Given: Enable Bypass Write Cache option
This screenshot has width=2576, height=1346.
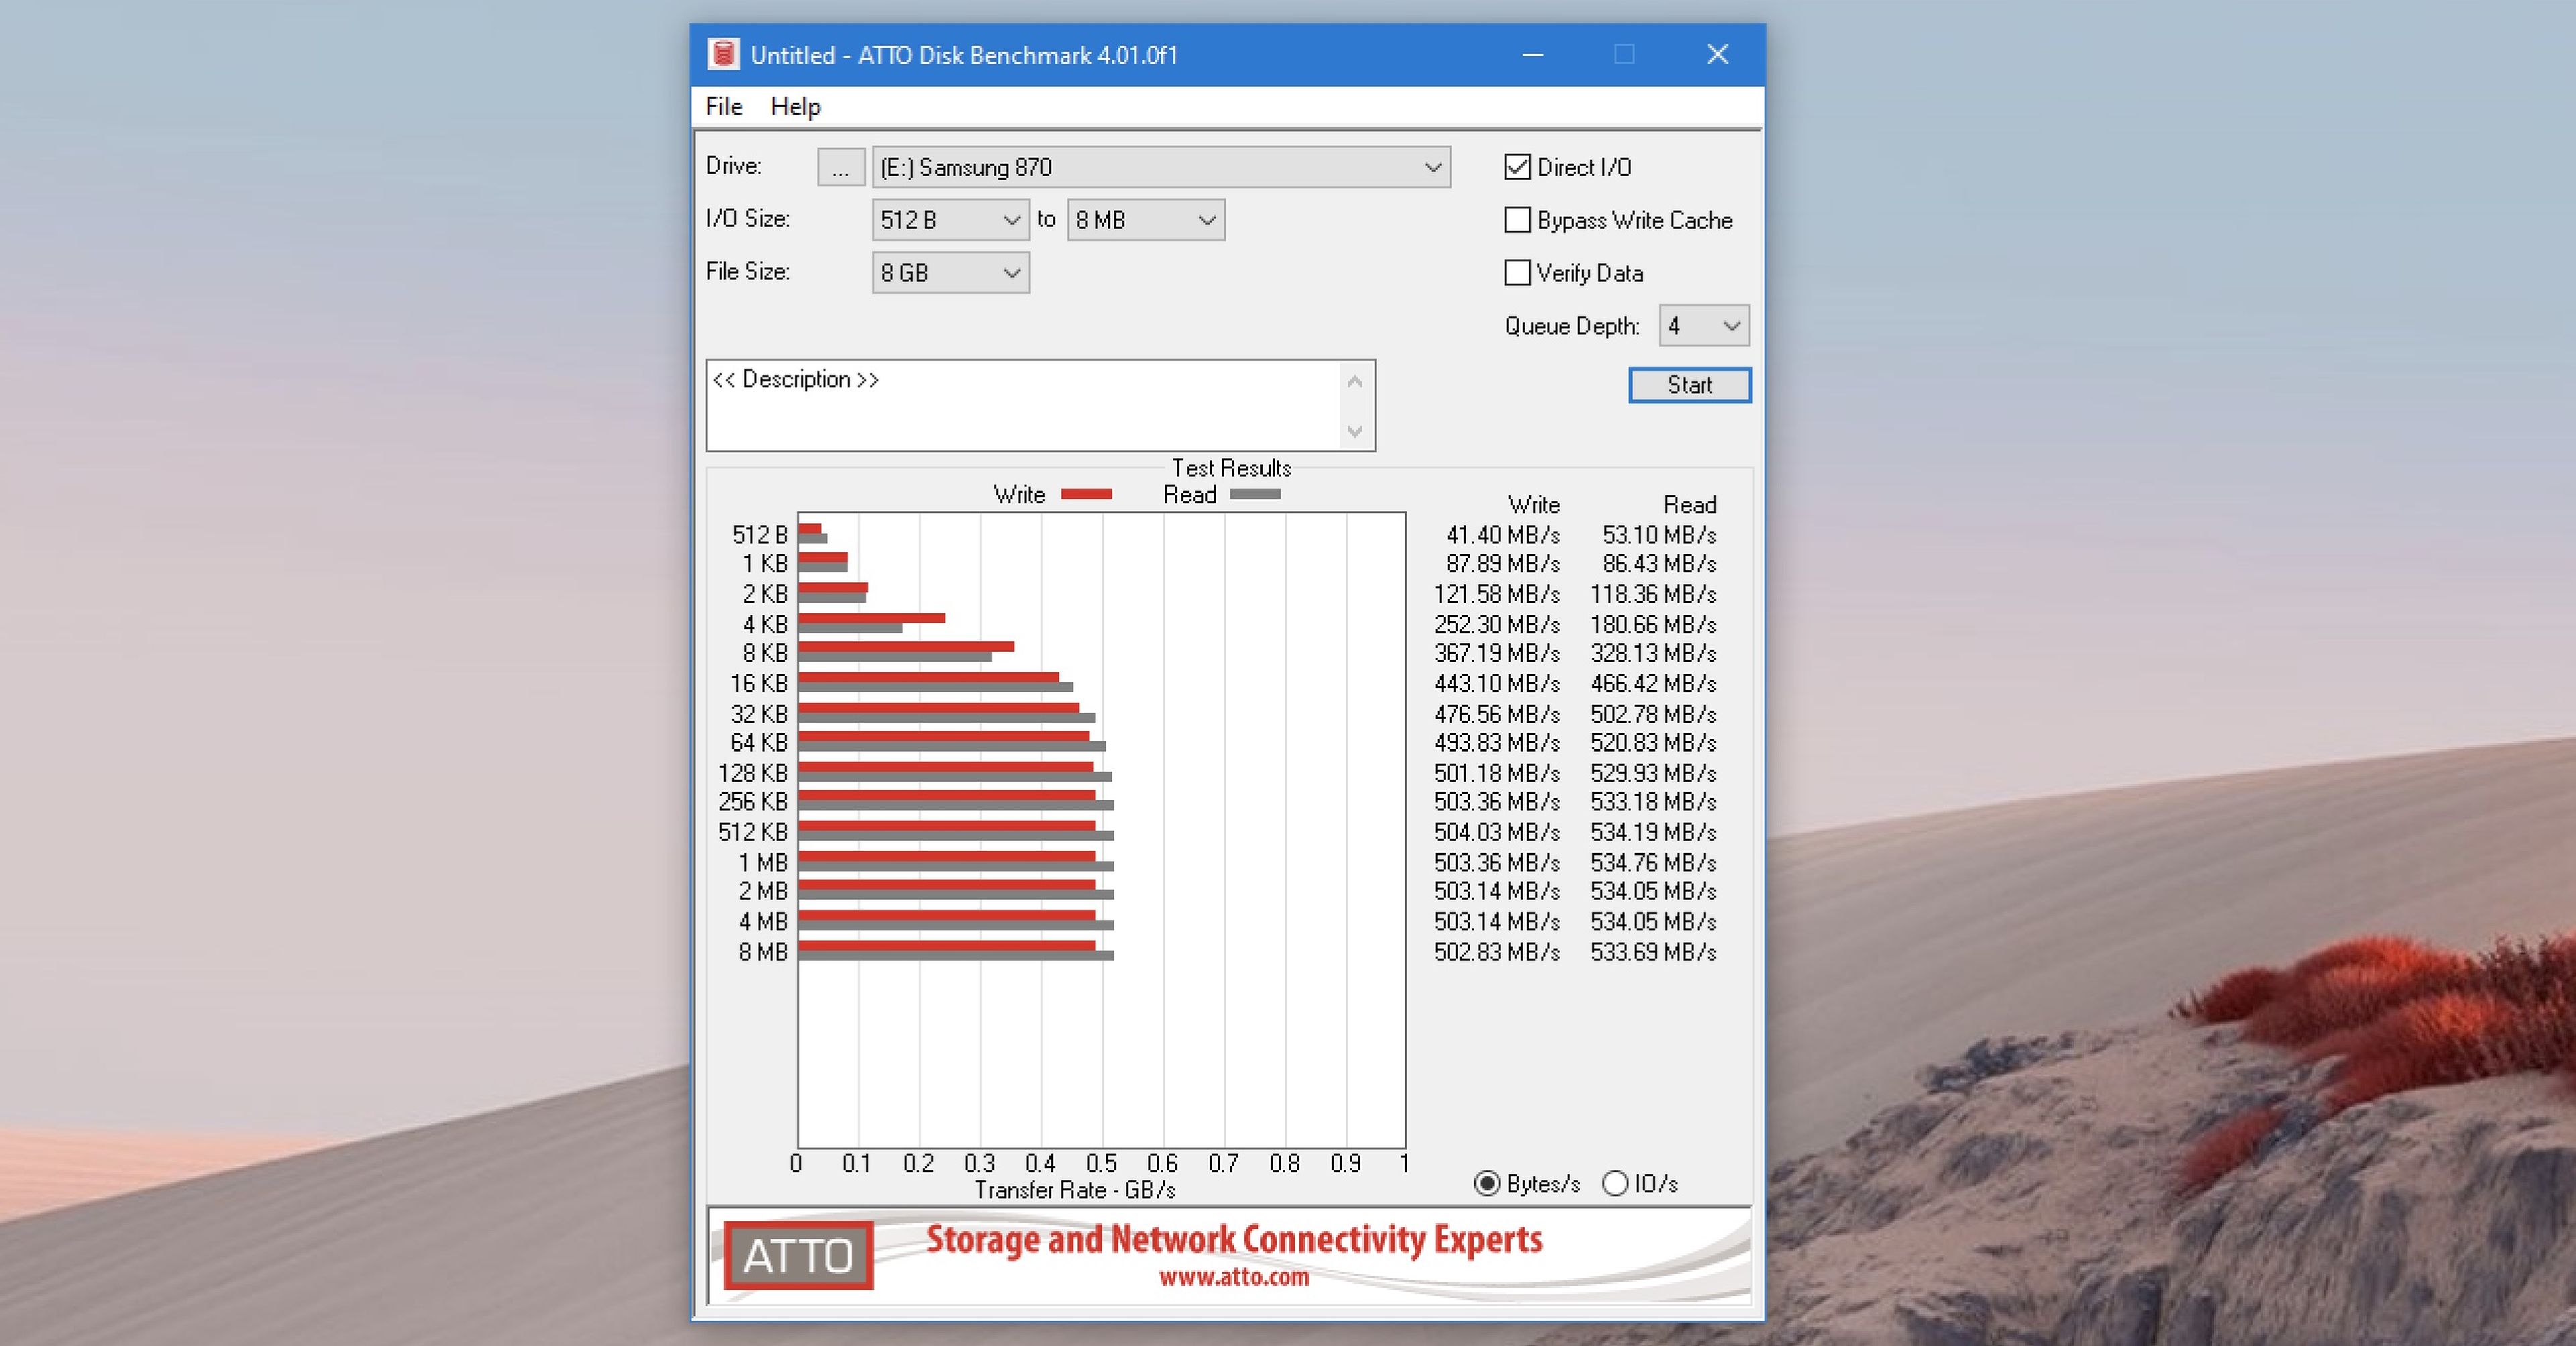Looking at the screenshot, I should pyautogui.click(x=1517, y=220).
